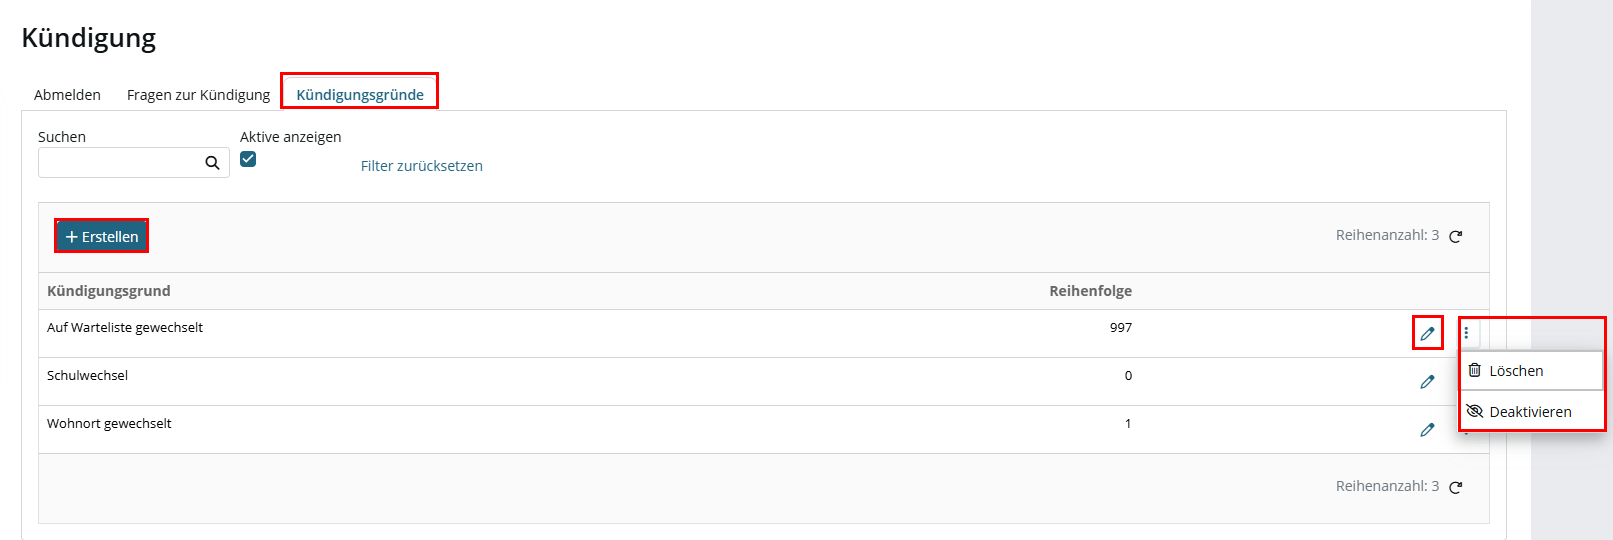This screenshot has height=540, width=1613.
Task: Switch to the Abmelden tab
Action: (x=67, y=95)
